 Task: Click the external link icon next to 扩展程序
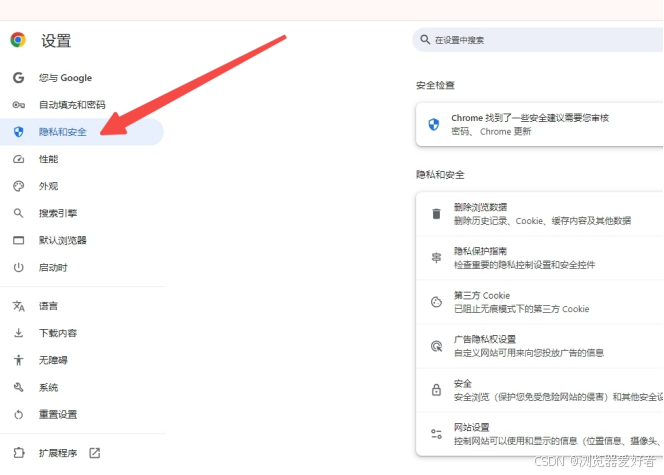point(94,453)
